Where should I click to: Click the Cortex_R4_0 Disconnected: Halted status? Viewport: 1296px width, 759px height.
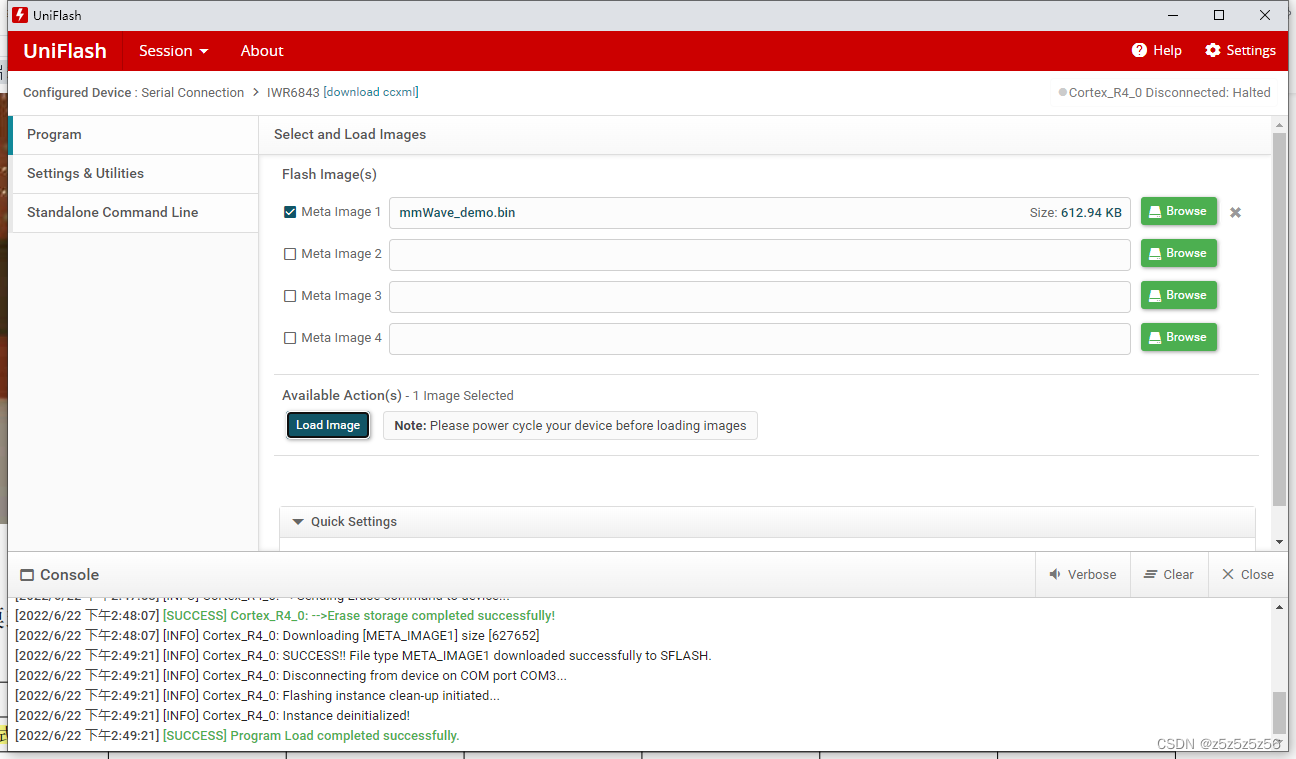[x=1165, y=93]
